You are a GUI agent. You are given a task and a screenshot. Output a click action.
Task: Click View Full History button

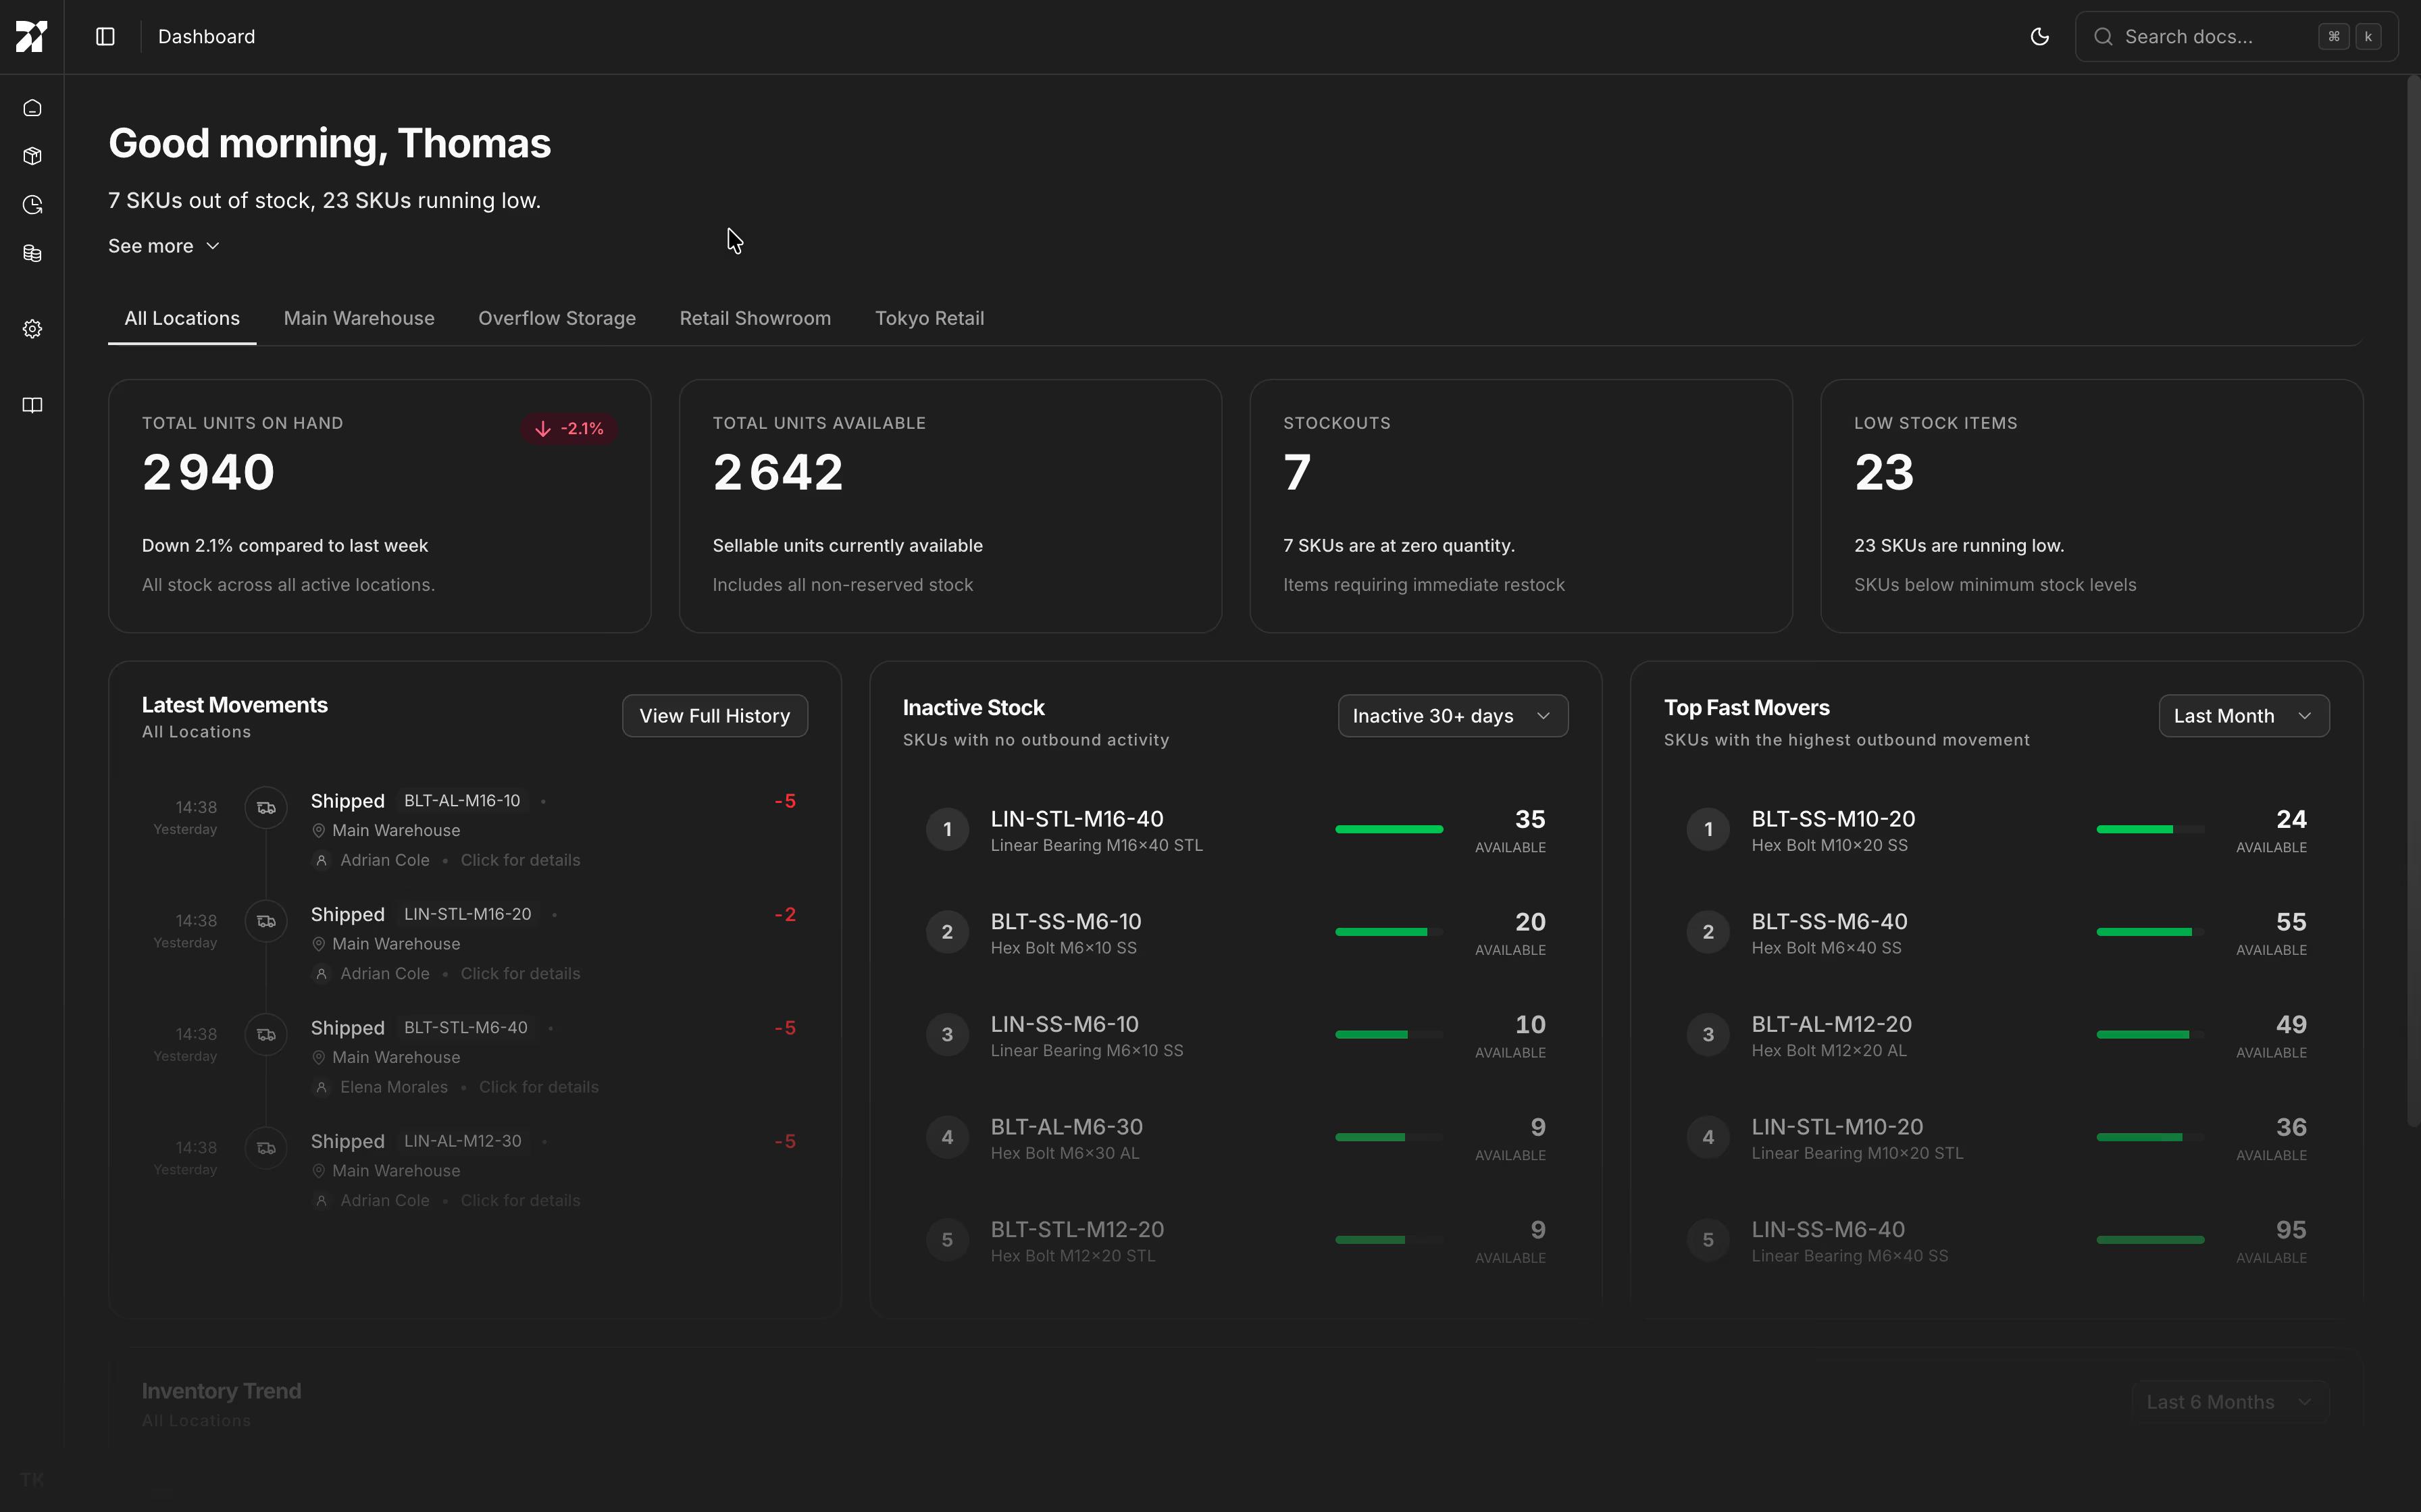coord(714,716)
